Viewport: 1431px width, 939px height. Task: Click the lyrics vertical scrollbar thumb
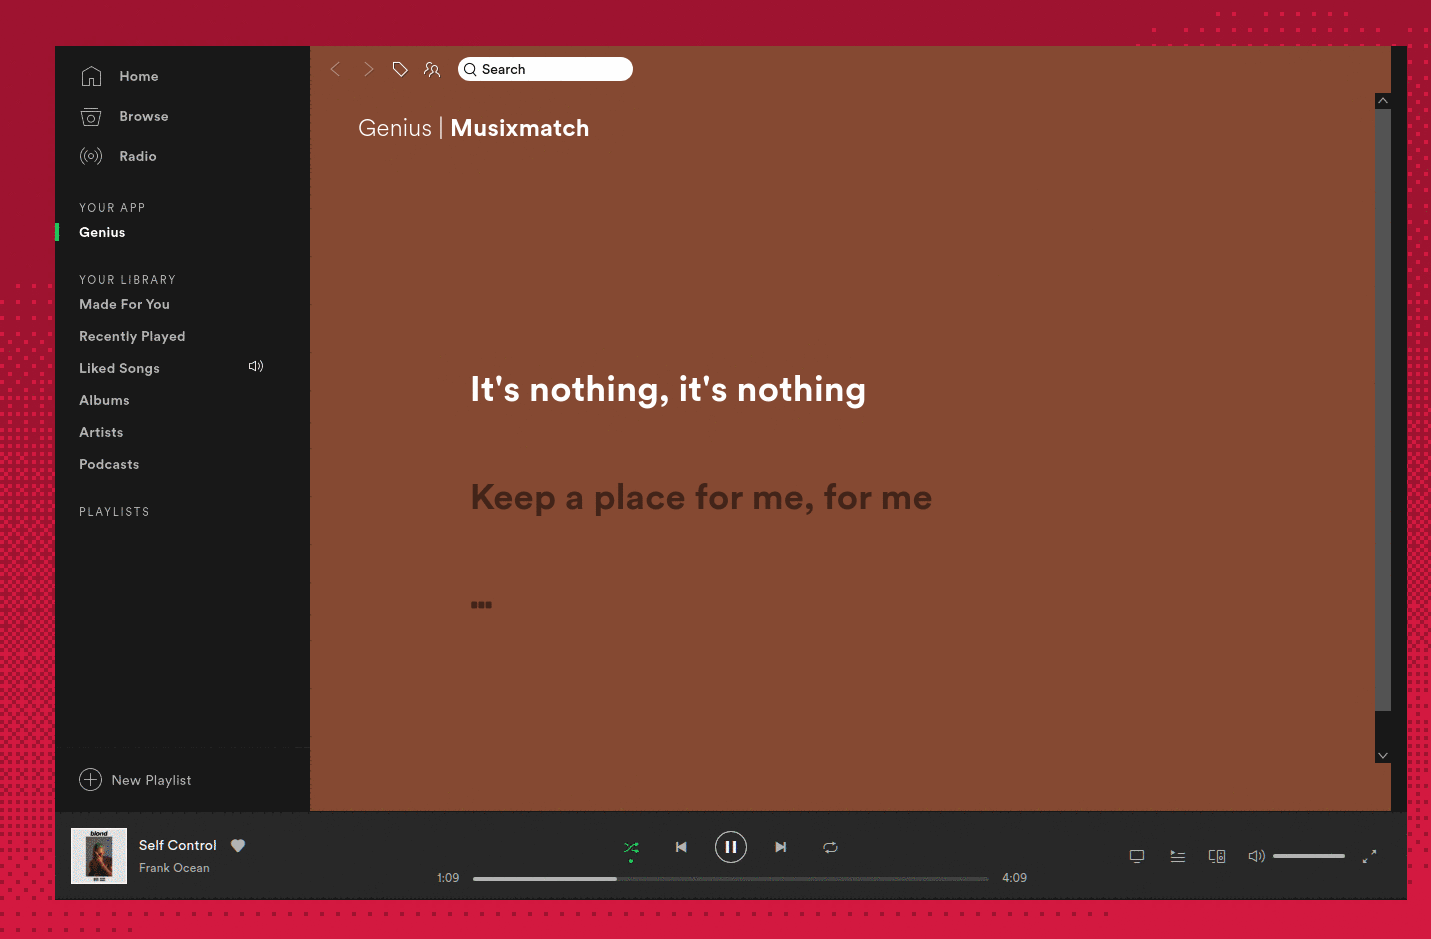click(x=1383, y=410)
